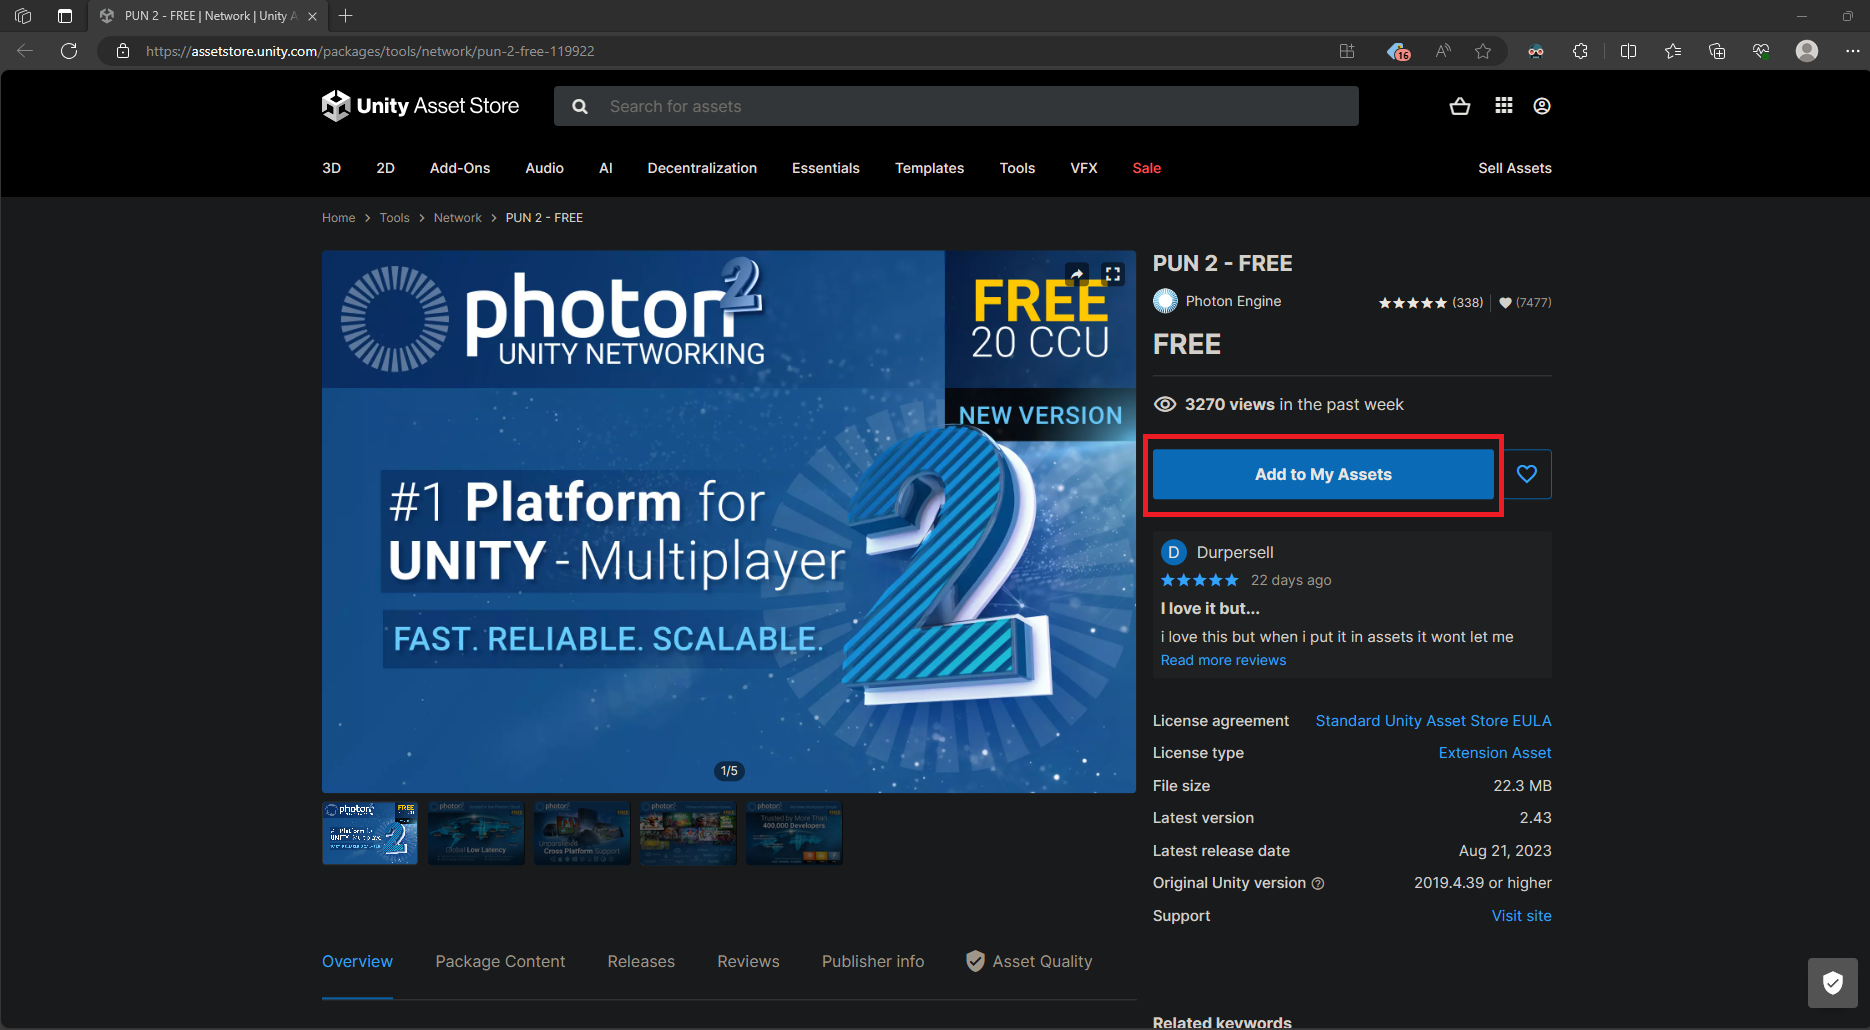Expand the product image to fullscreen
Viewport: 1870px width, 1030px height.
pos(1112,273)
